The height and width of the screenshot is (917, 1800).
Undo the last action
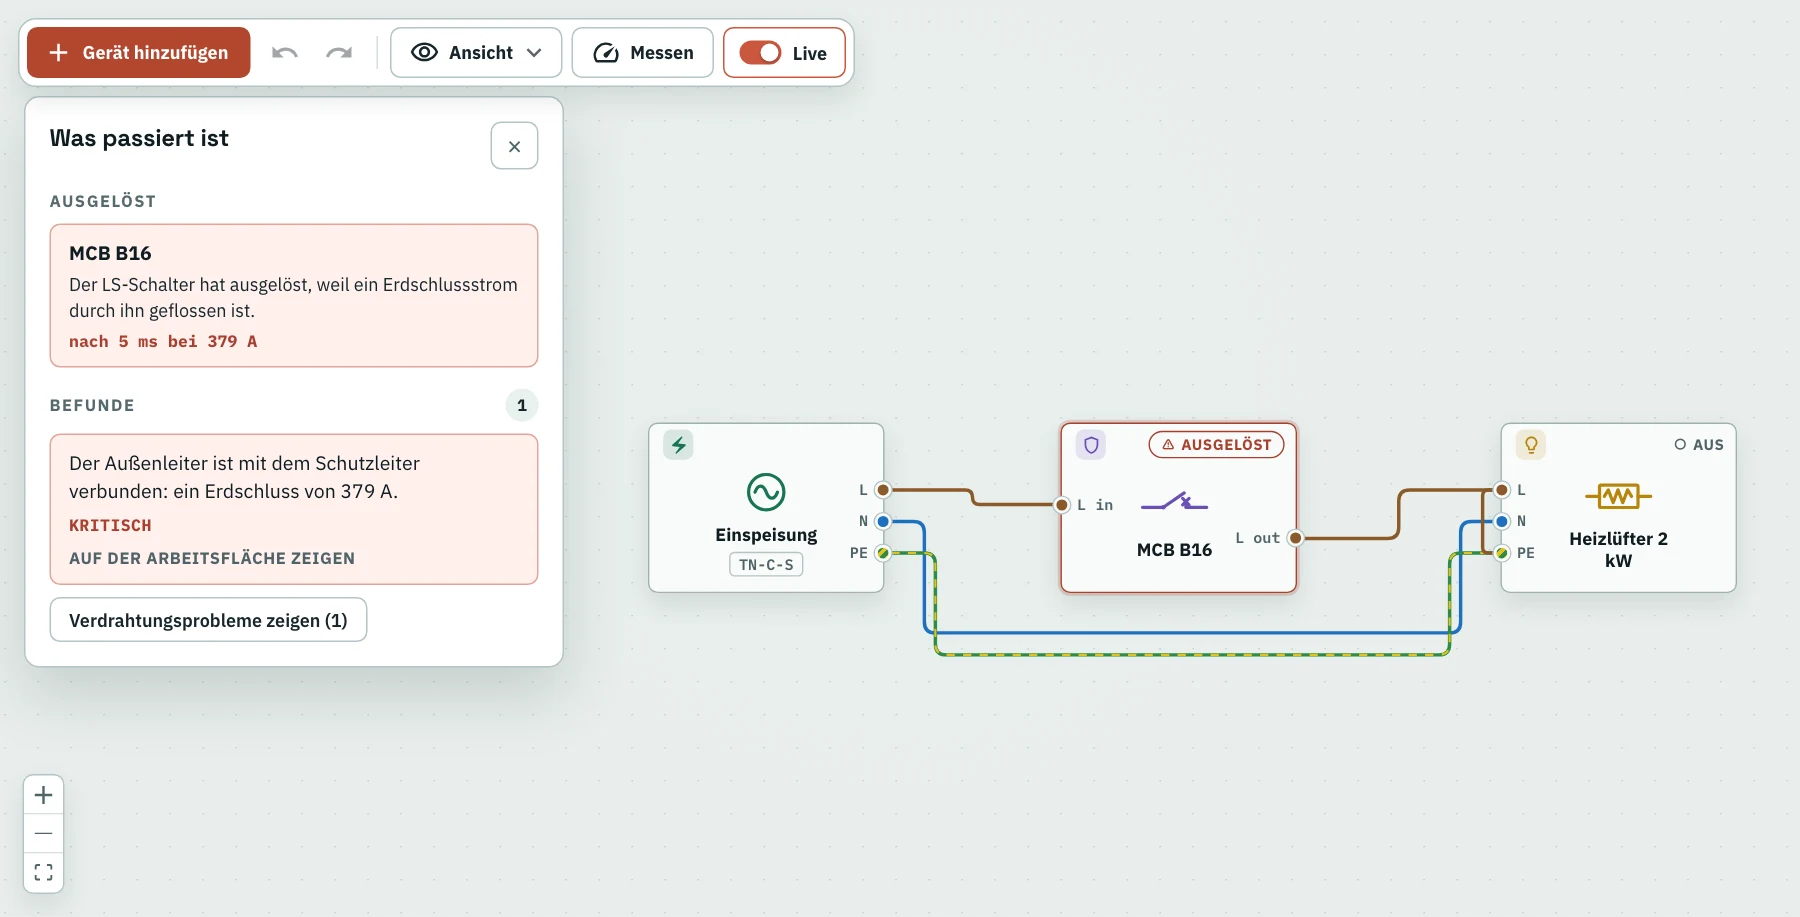(285, 52)
